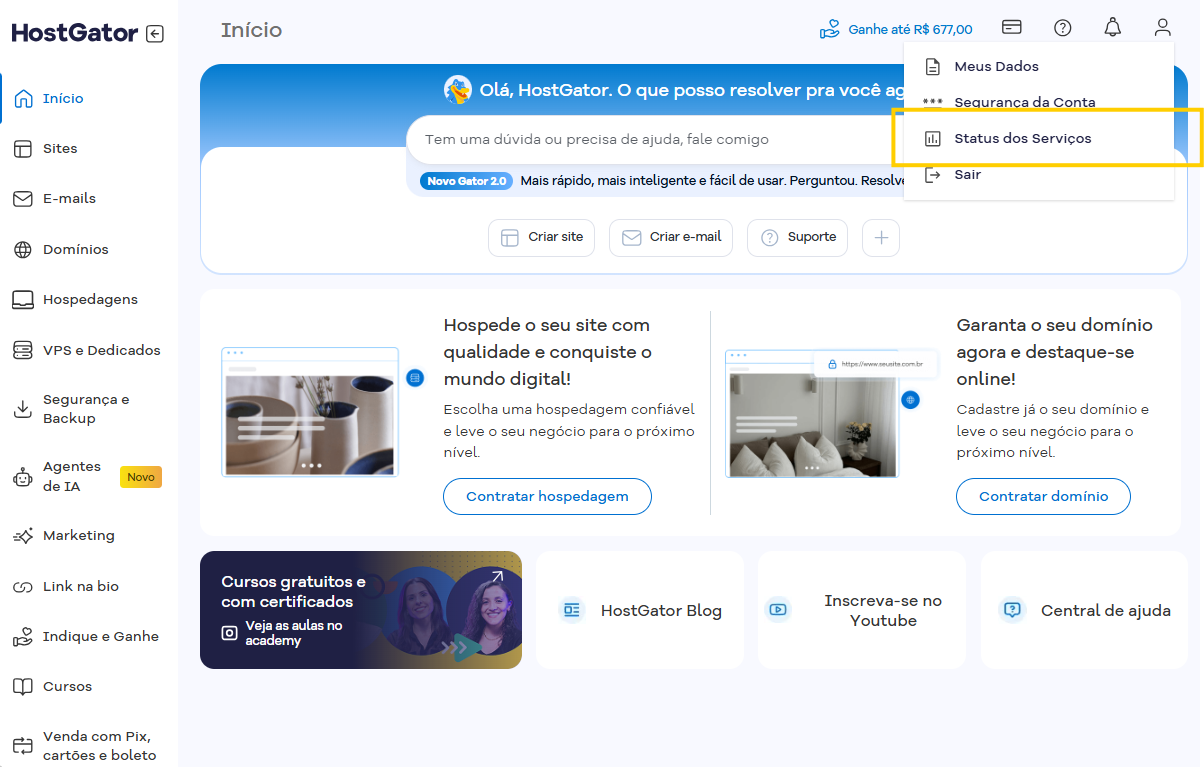Click the user profile icon in header
This screenshot has height=767, width=1204.
tap(1162, 28)
